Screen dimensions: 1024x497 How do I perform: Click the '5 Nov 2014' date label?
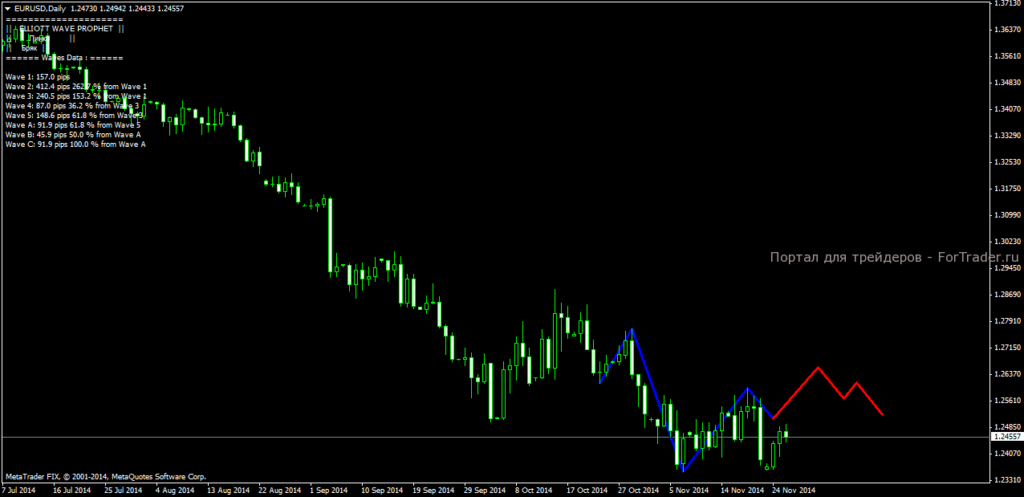pos(690,490)
